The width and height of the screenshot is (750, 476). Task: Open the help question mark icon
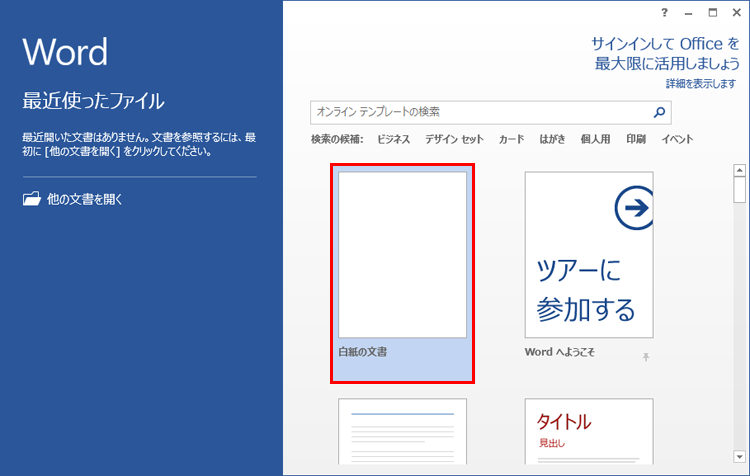point(664,13)
